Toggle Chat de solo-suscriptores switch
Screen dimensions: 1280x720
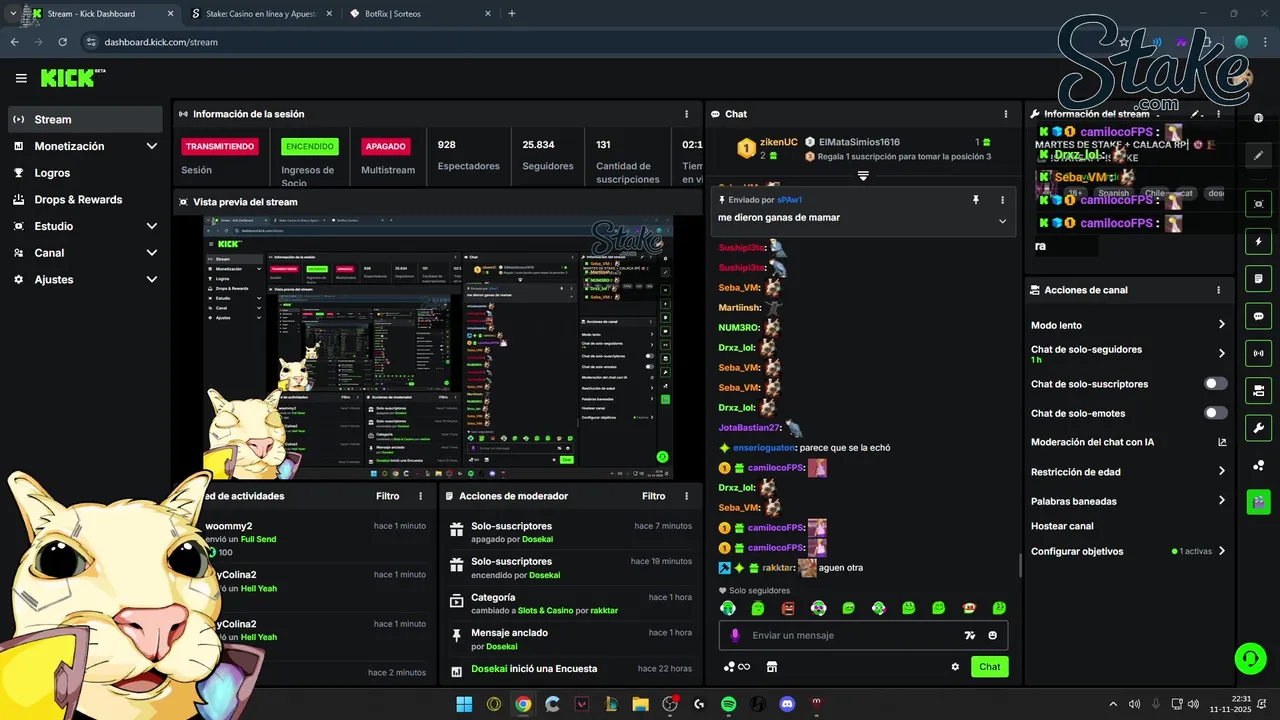coord(1216,384)
